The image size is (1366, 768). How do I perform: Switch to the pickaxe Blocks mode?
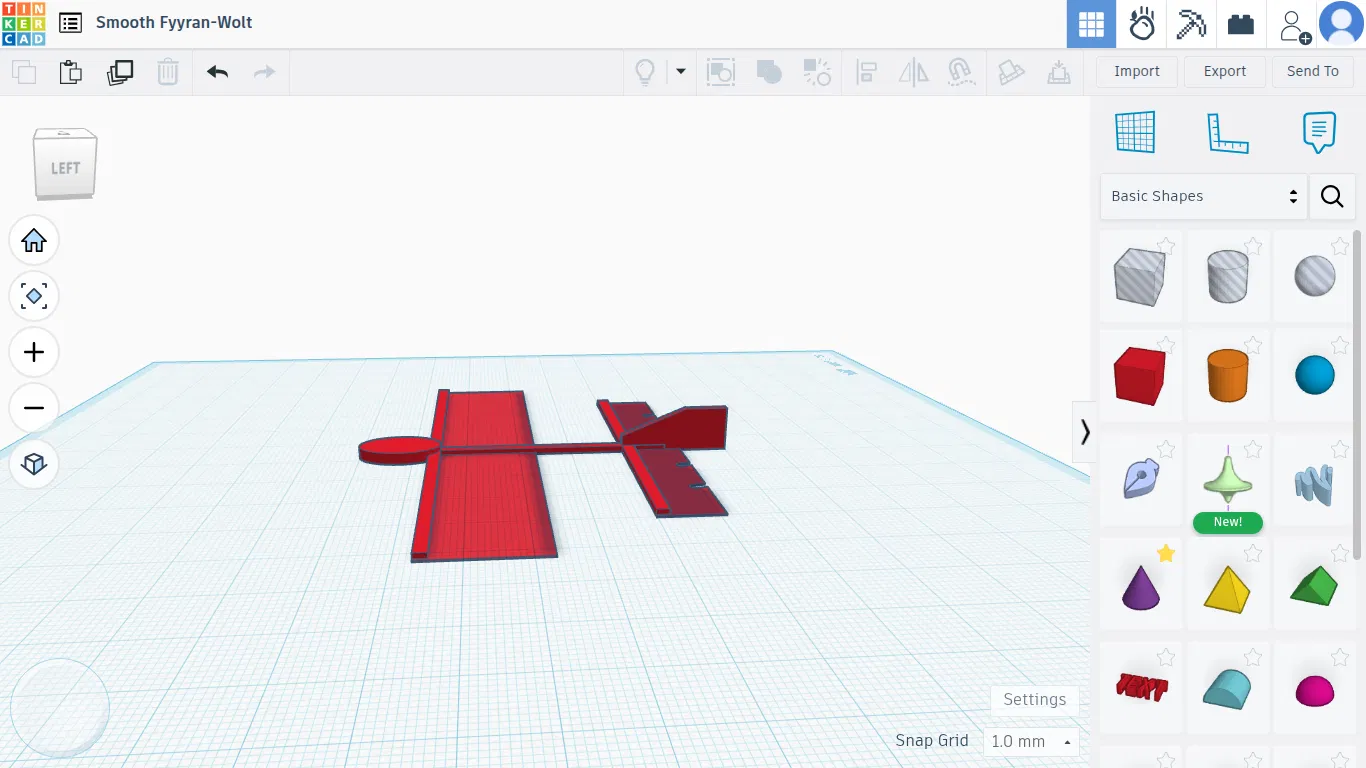pos(1191,24)
